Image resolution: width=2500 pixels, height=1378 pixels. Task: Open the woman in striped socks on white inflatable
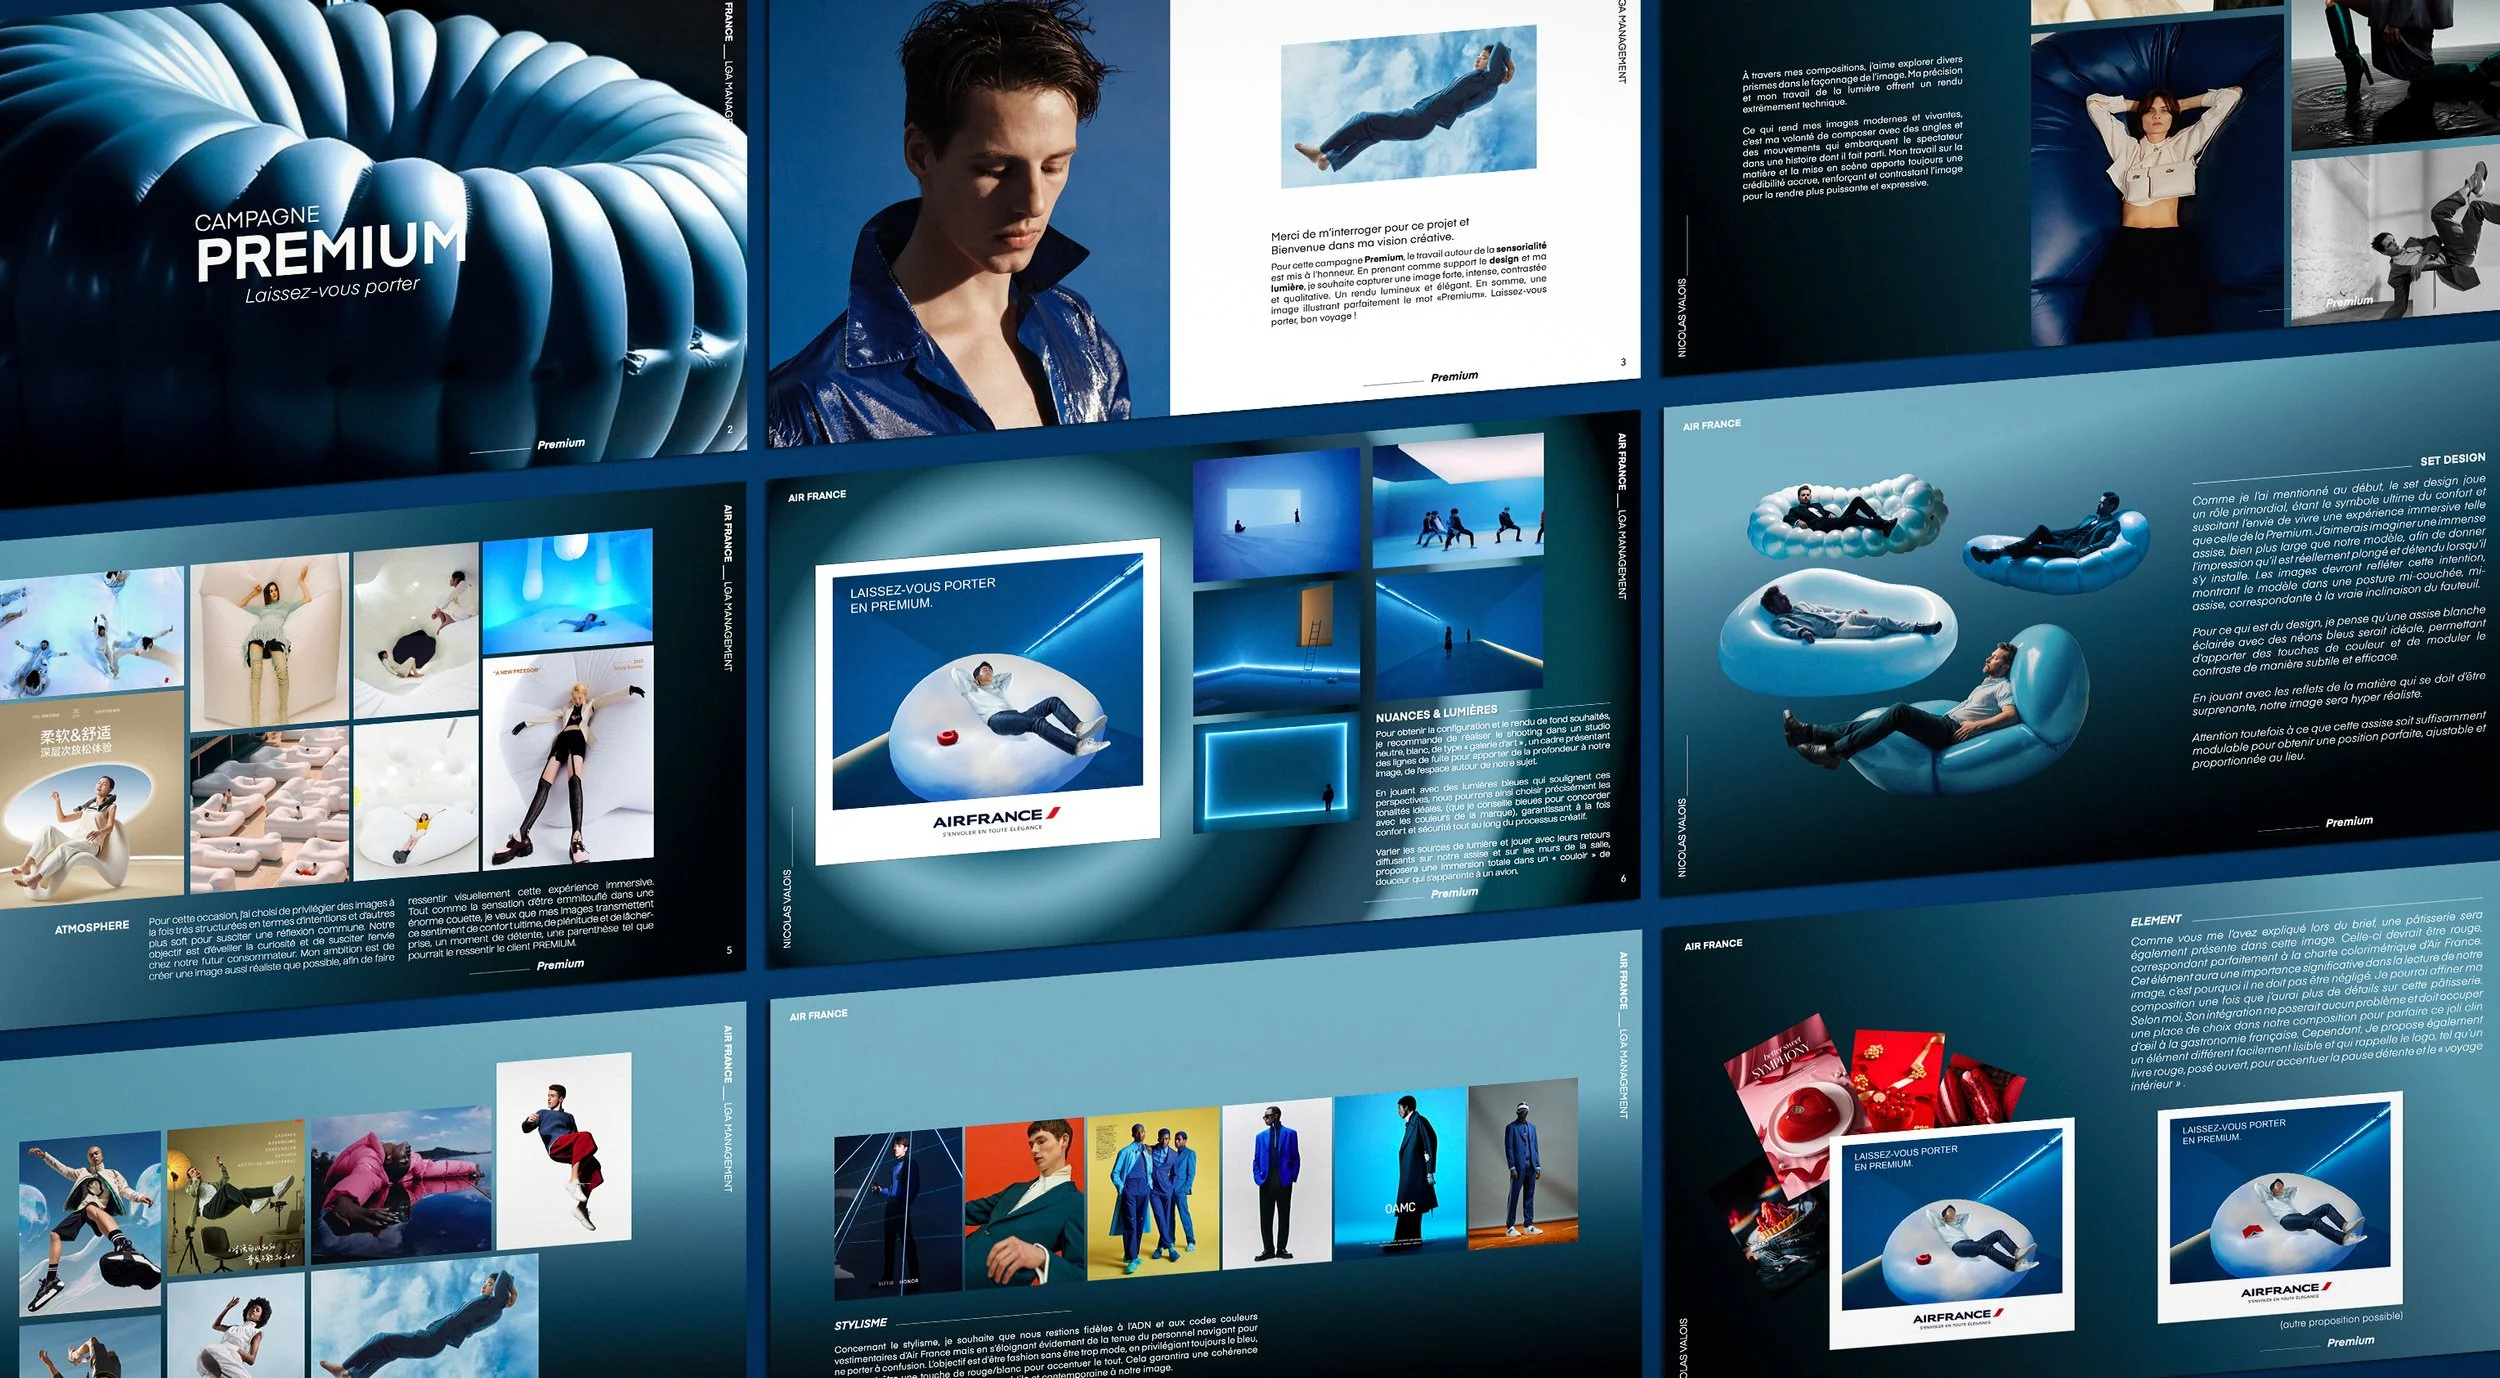click(568, 758)
